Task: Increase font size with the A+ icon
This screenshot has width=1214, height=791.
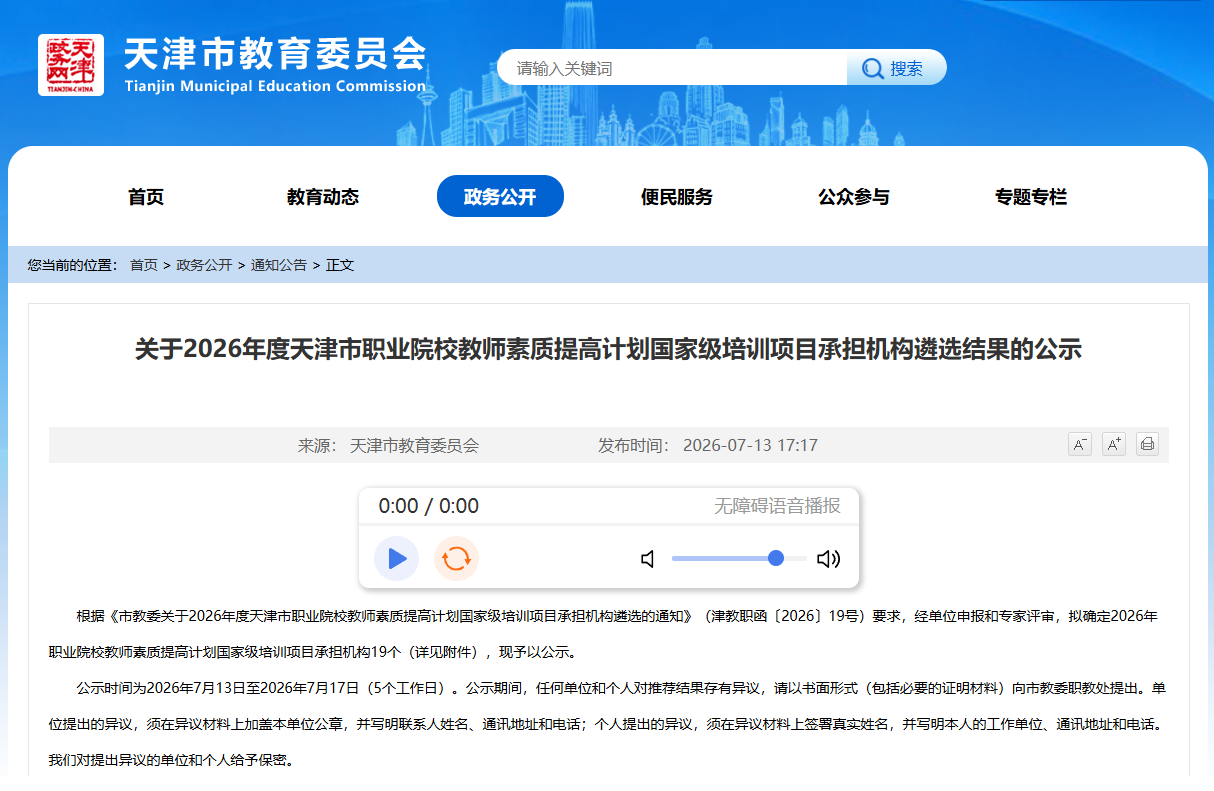Action: click(x=1114, y=444)
